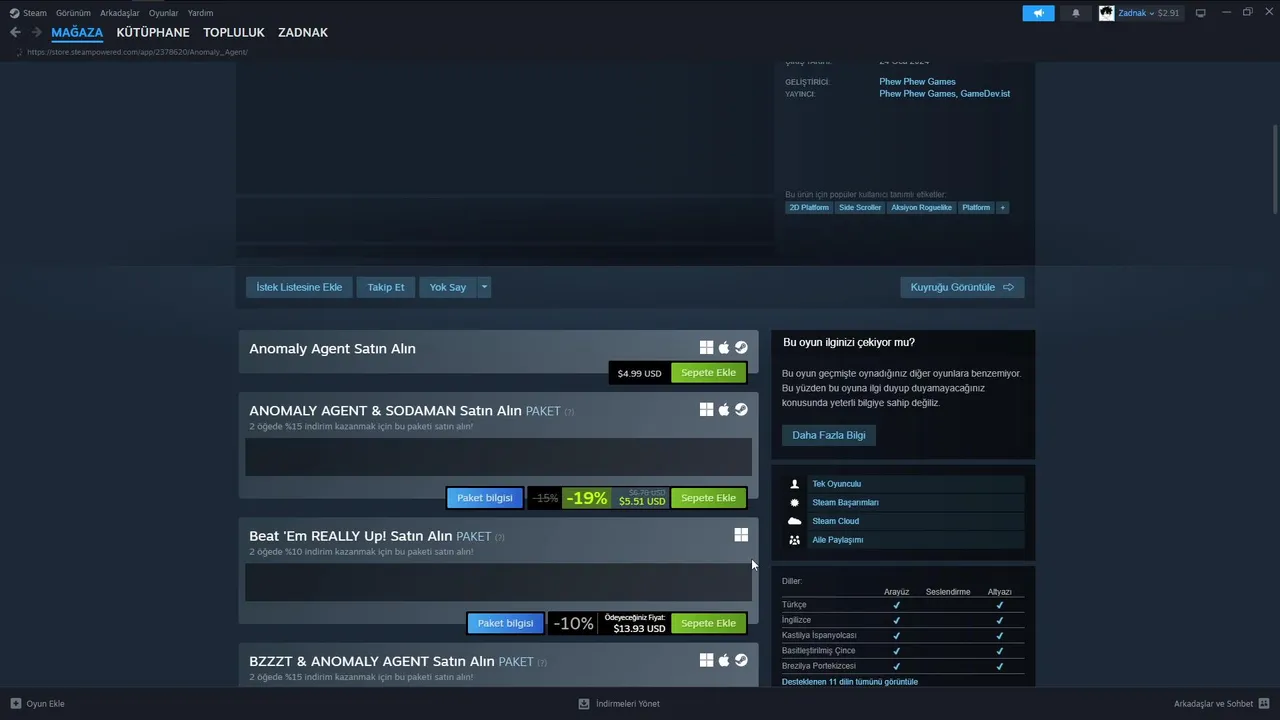Screen dimensions: 1280x720
Task: Click the Tek Oyunculu person icon
Action: coord(795,484)
